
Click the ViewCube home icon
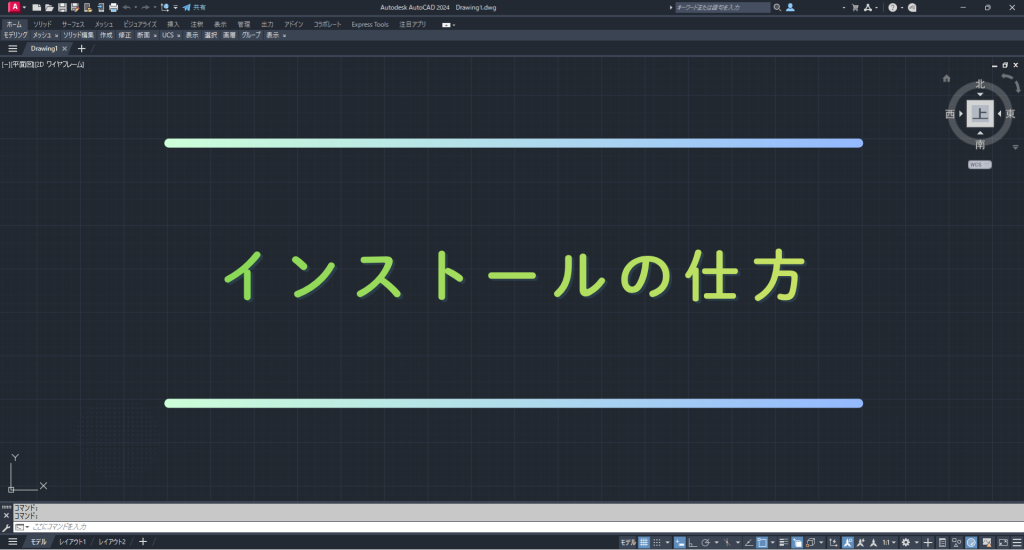[x=946, y=78]
